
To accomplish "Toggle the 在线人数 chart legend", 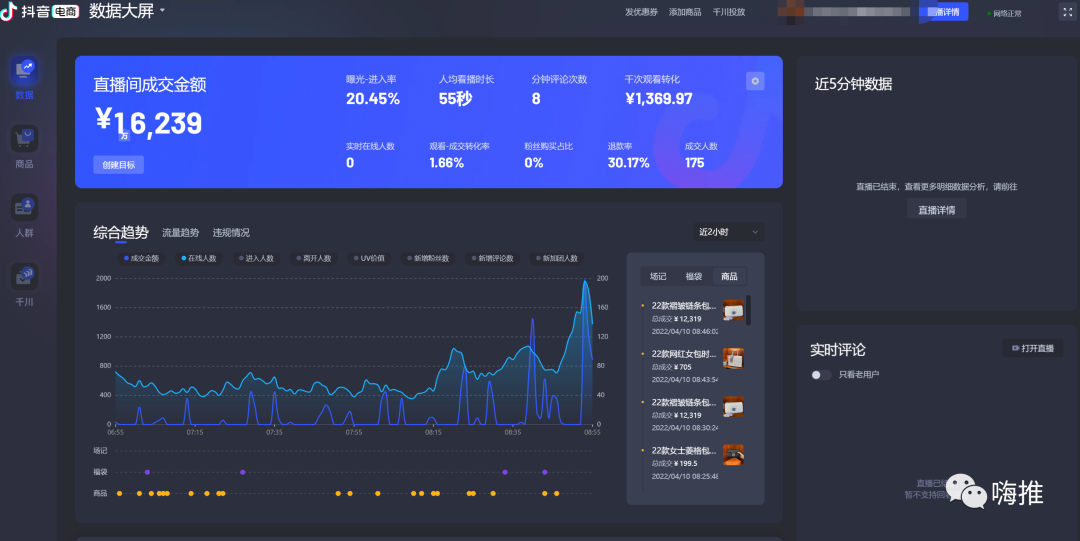I will [198, 258].
